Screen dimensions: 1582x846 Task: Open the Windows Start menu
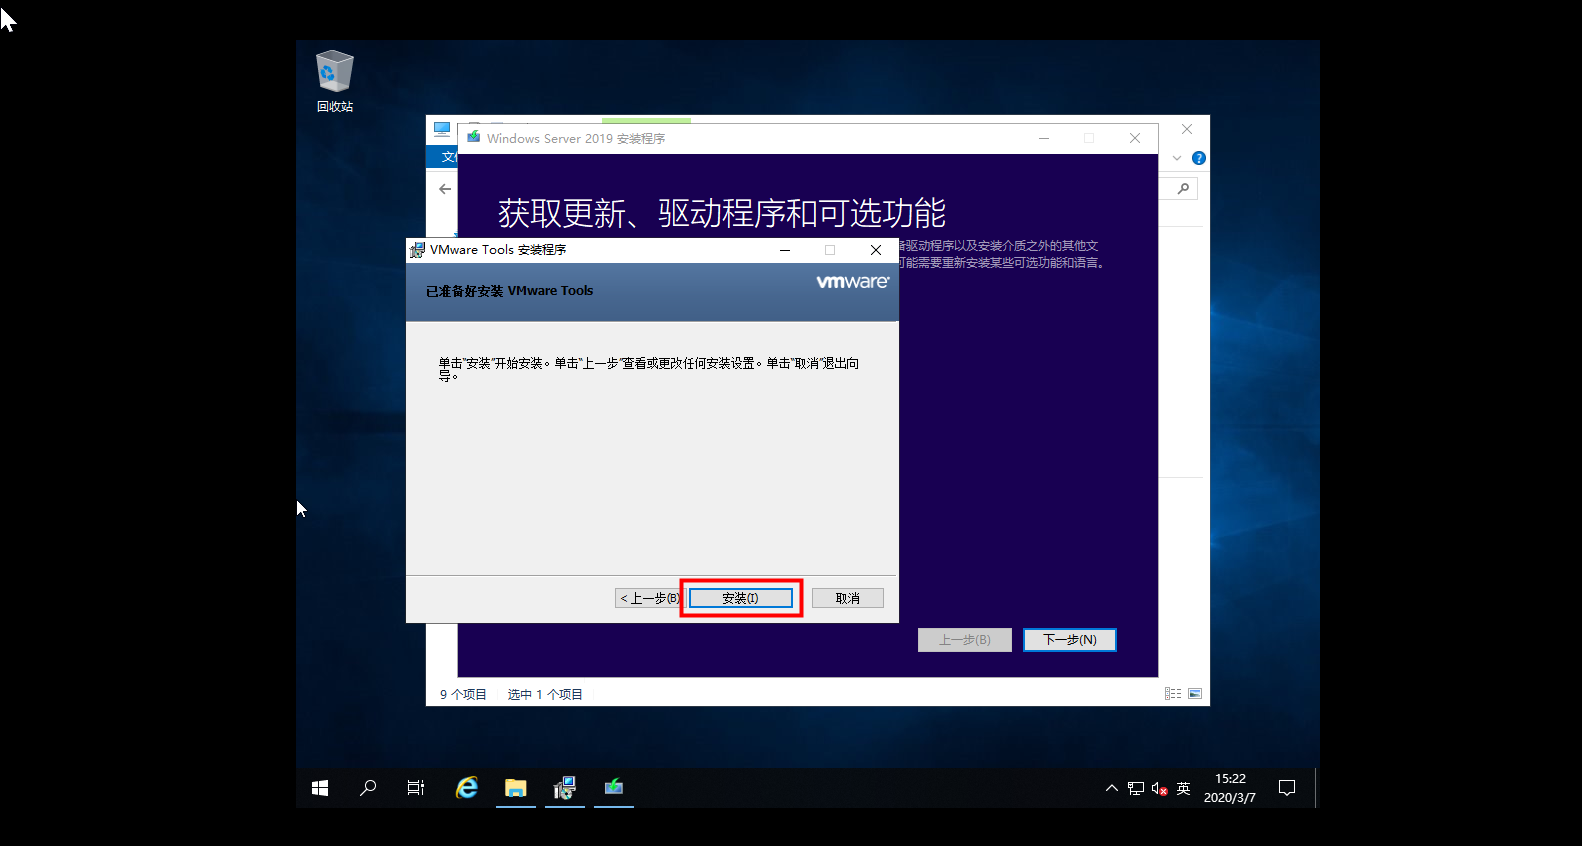coord(320,788)
